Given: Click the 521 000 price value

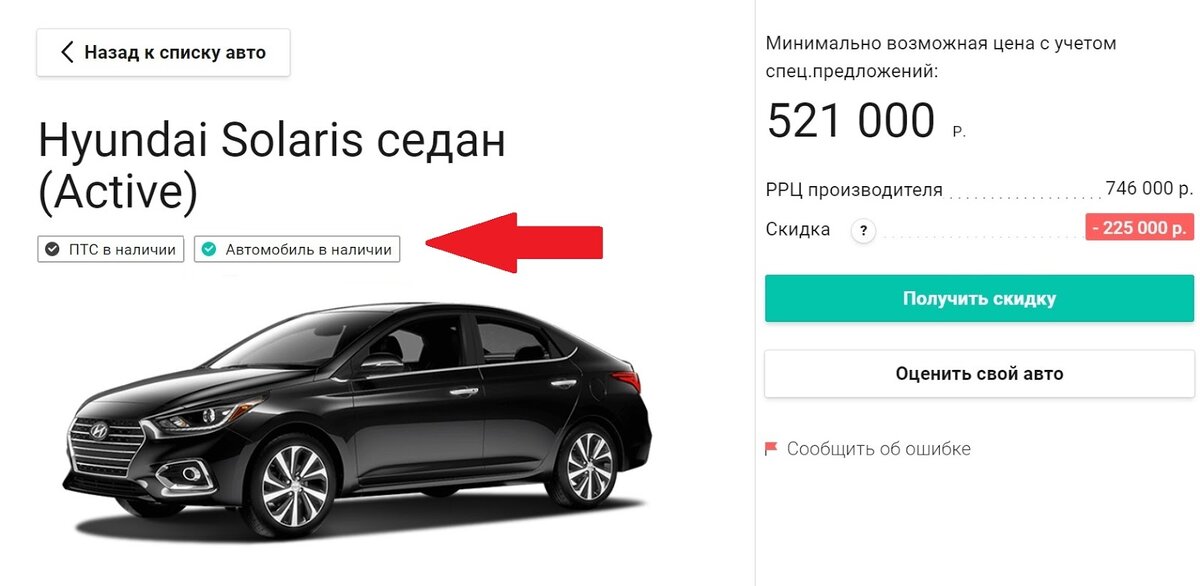Looking at the screenshot, I should tap(851, 121).
